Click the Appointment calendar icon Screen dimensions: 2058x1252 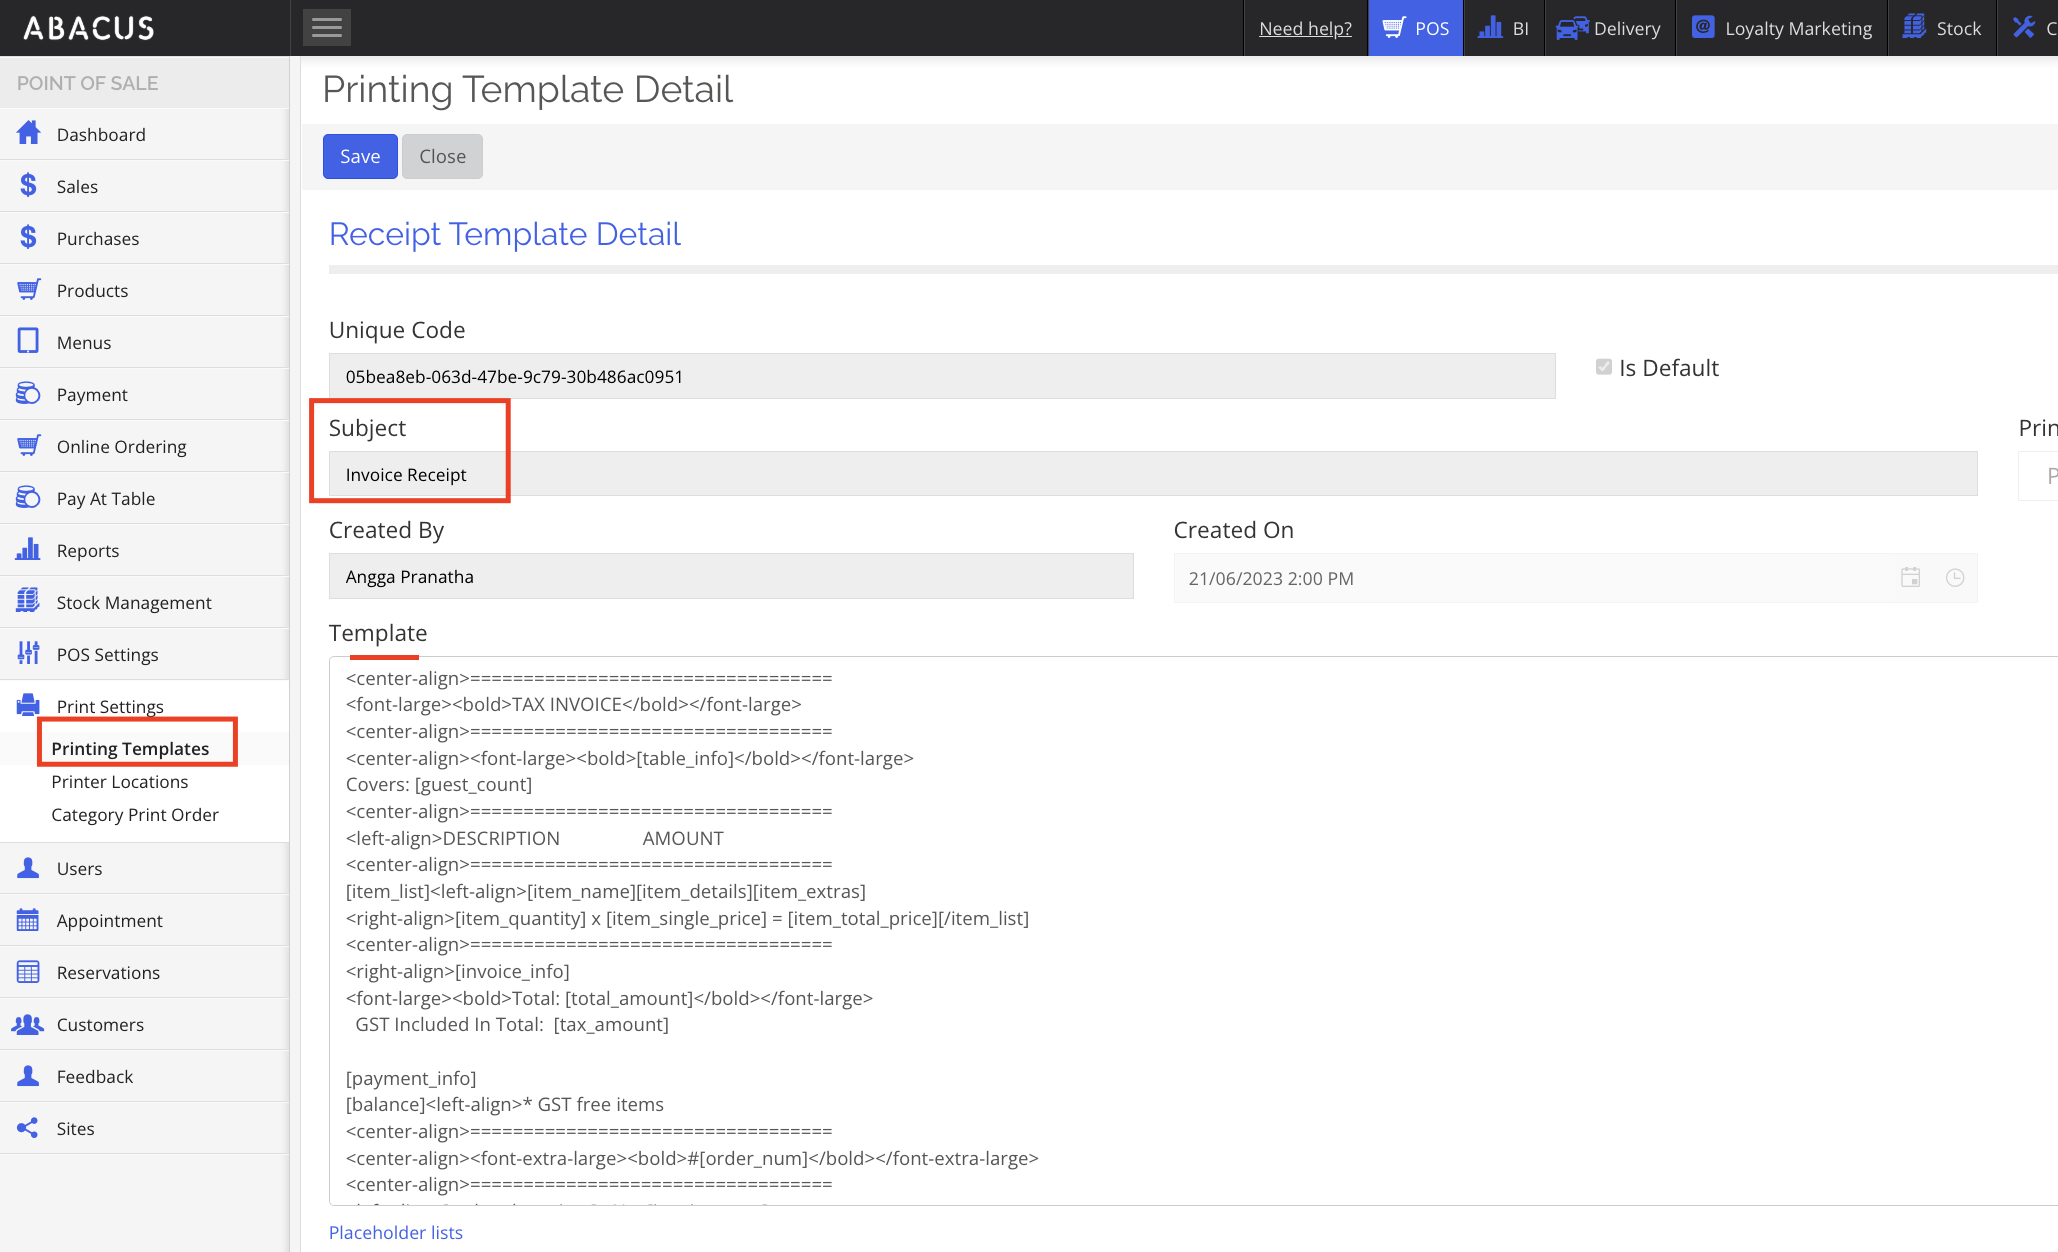(28, 920)
